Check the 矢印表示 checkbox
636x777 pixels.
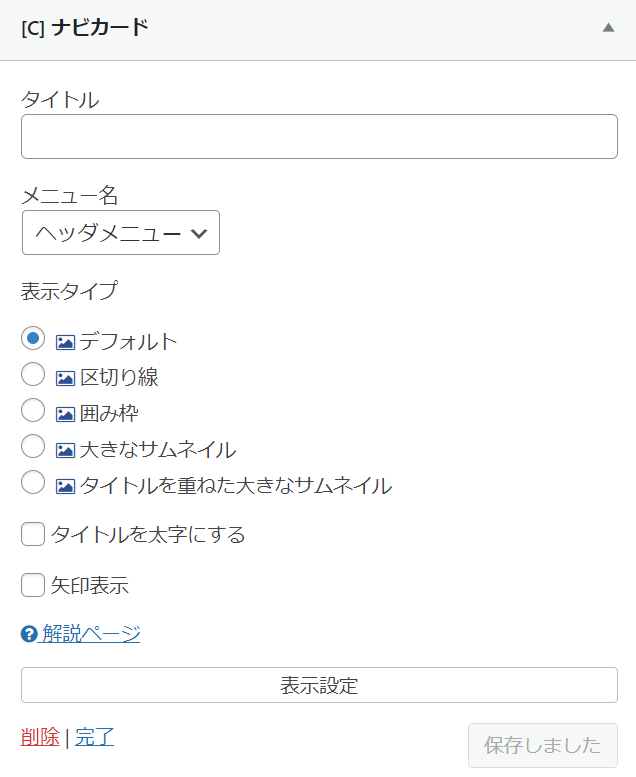point(33,585)
